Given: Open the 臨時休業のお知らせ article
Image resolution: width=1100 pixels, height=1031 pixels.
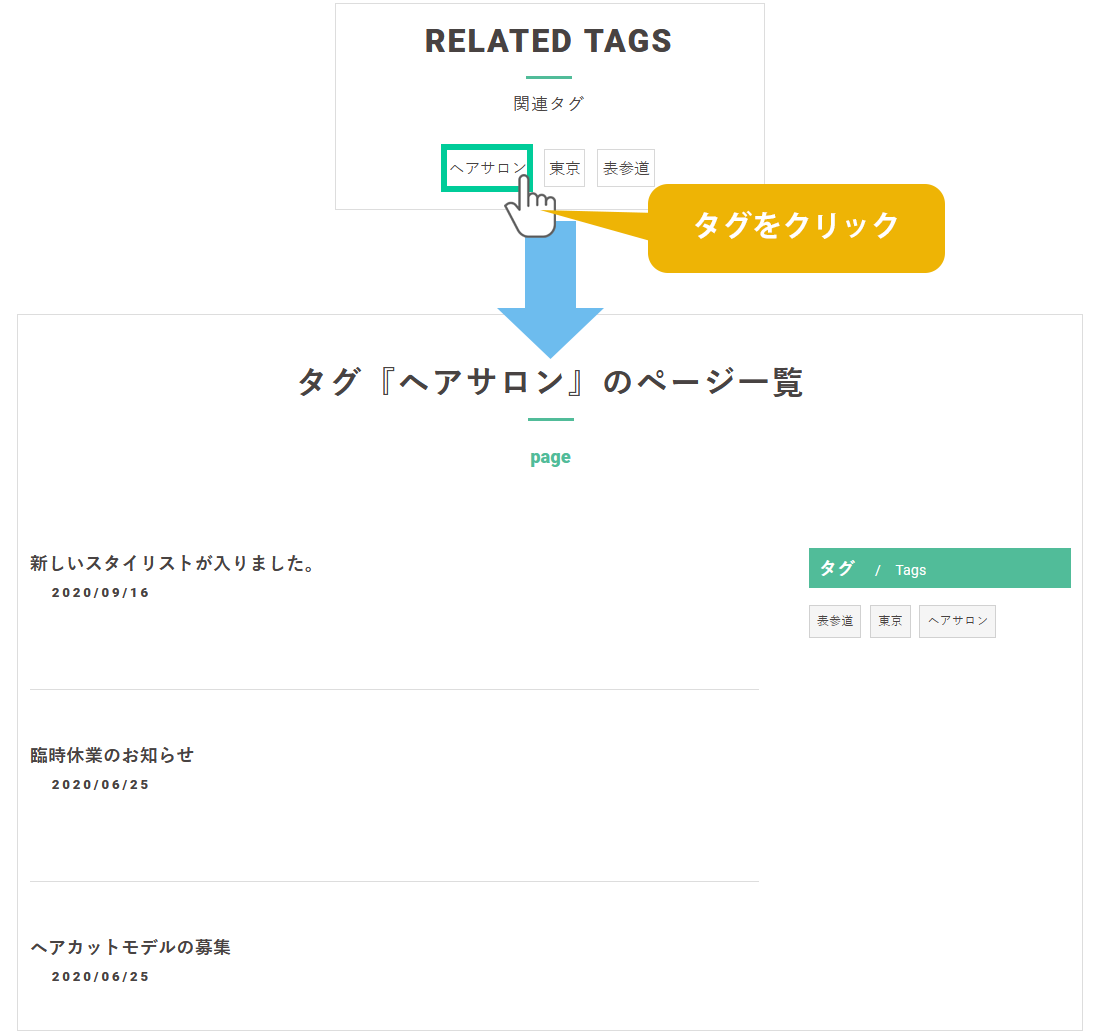Looking at the screenshot, I should [112, 755].
